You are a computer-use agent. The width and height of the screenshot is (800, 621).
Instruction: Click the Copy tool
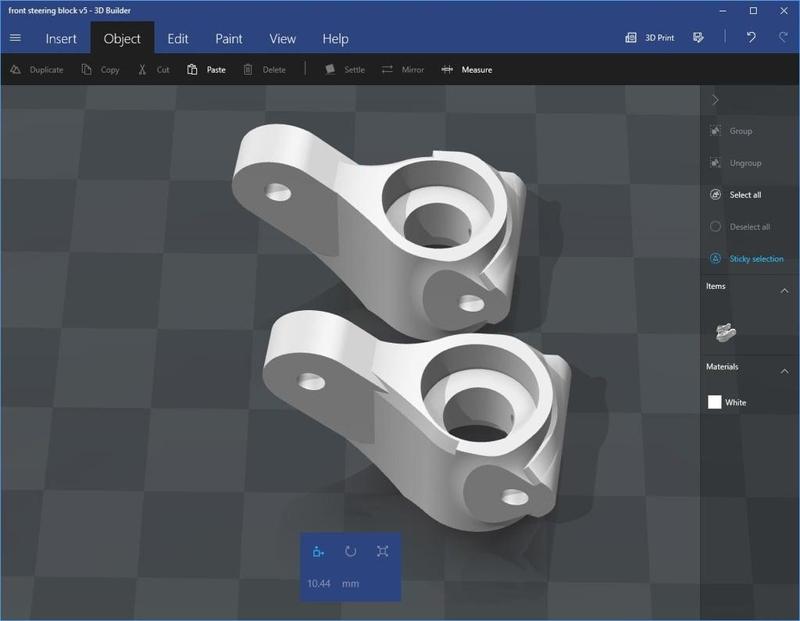click(100, 69)
